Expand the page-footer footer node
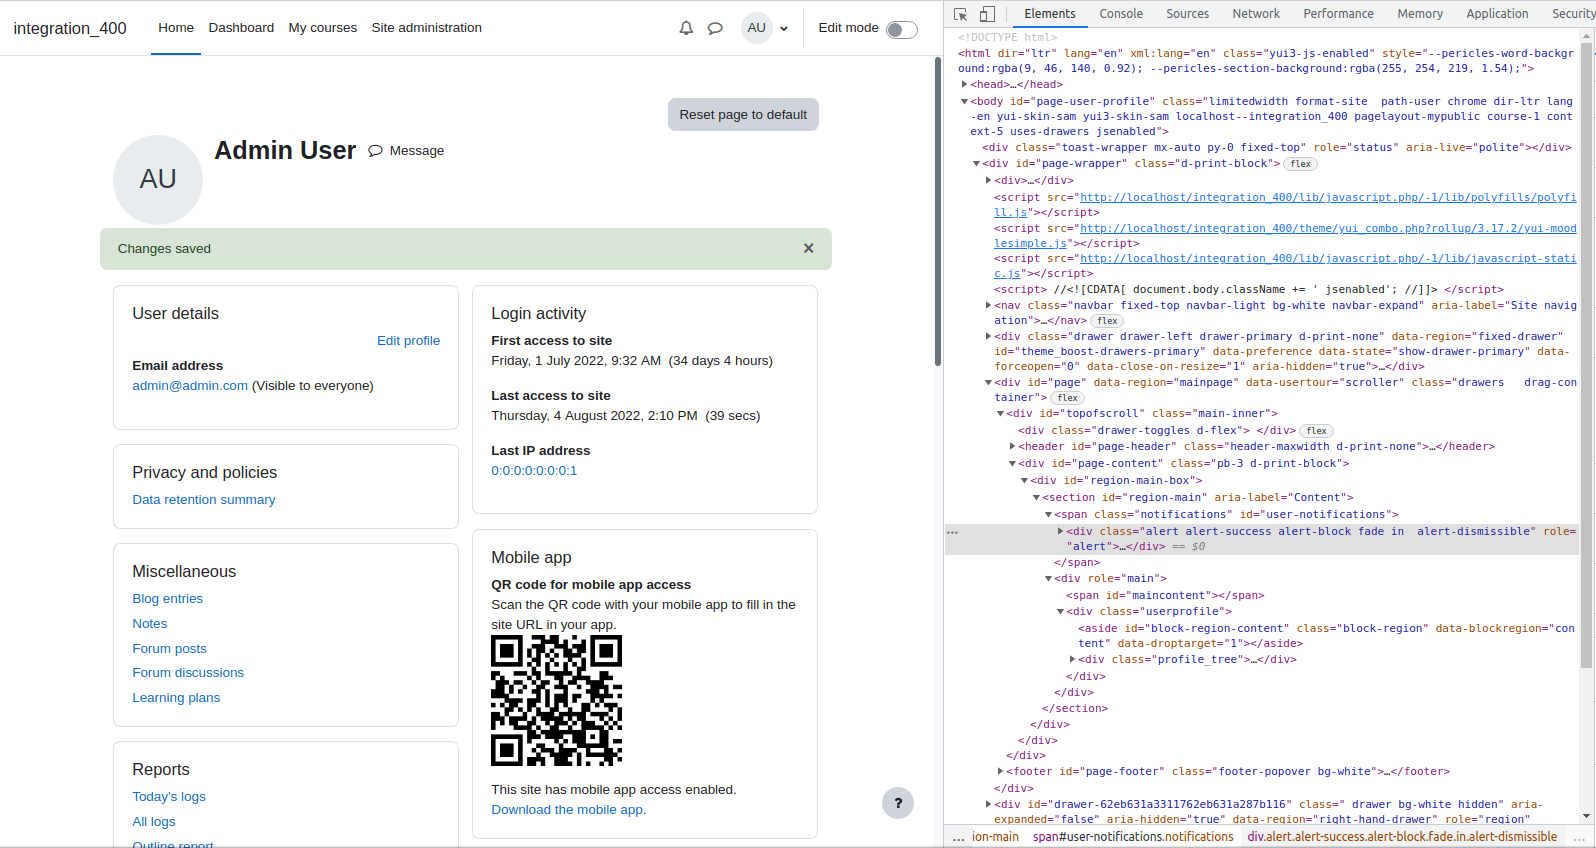 (x=1000, y=771)
